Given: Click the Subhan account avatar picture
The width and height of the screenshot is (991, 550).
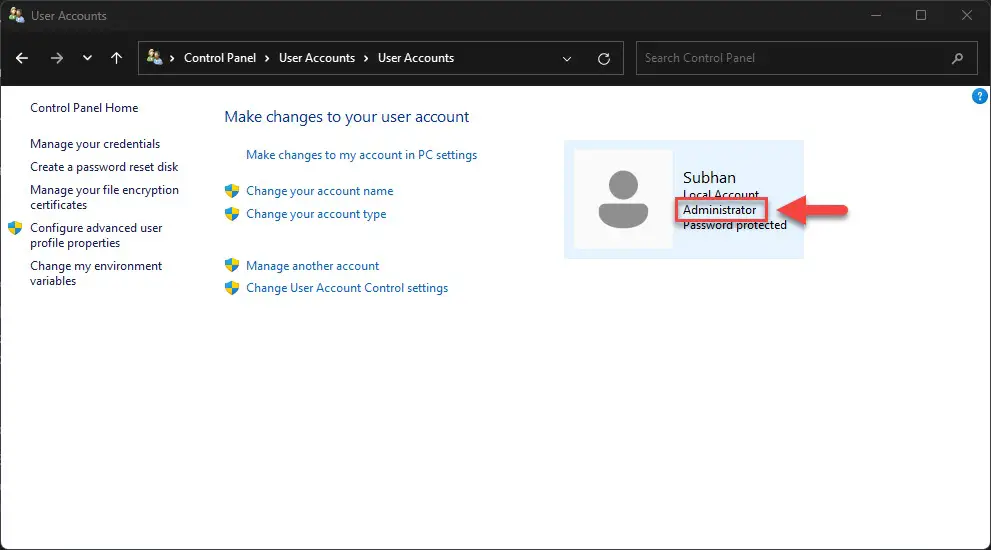Looking at the screenshot, I should [x=623, y=199].
